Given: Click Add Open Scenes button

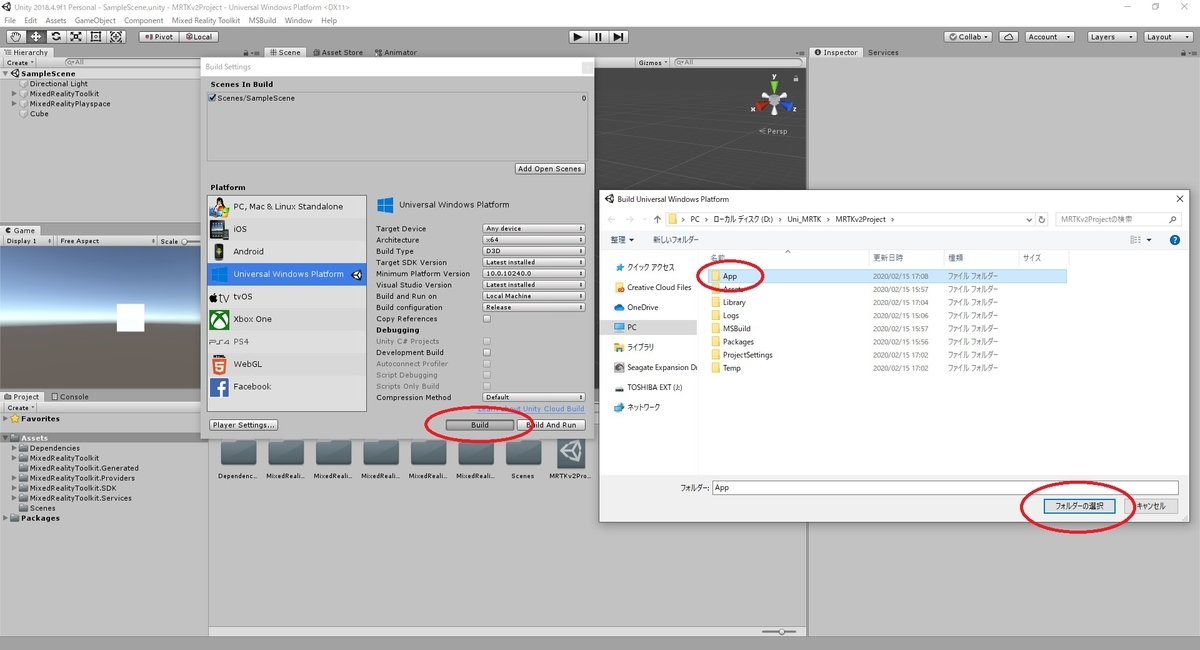Looking at the screenshot, I should 550,169.
